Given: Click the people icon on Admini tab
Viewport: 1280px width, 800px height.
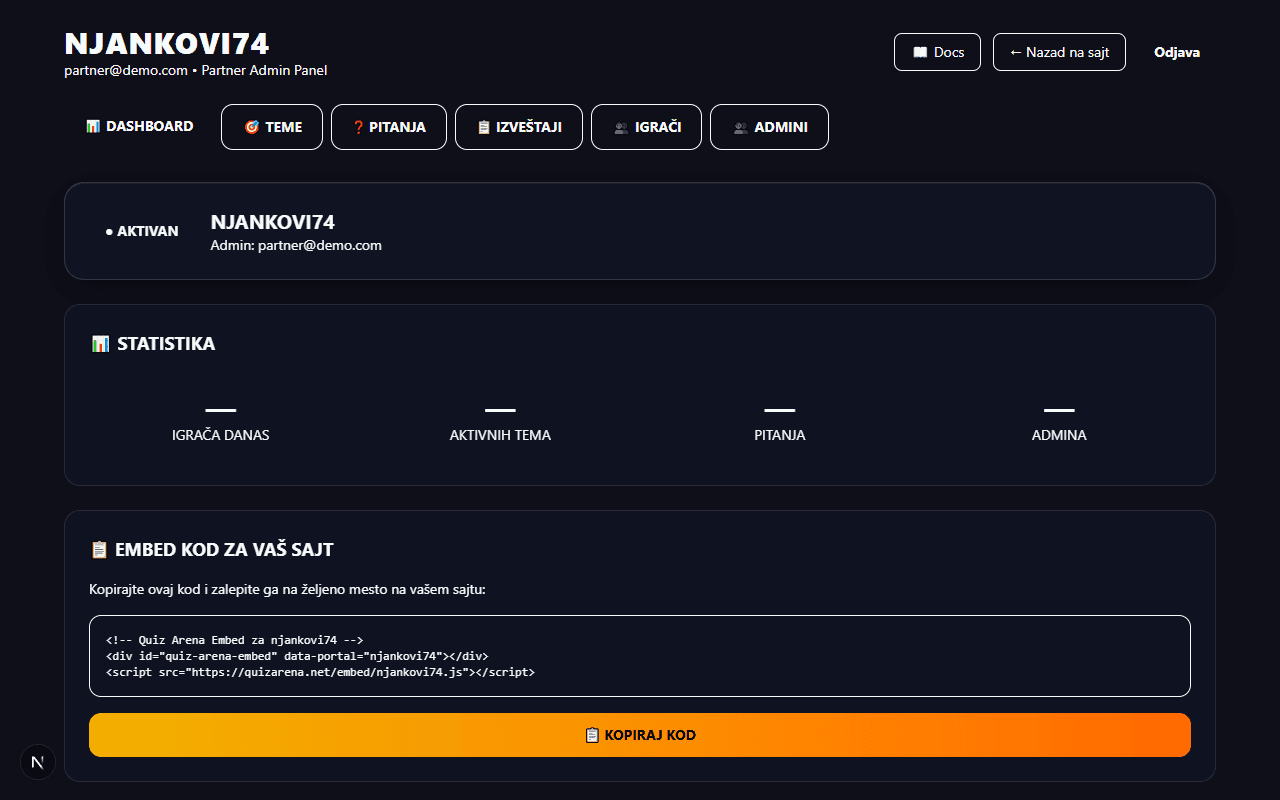Looking at the screenshot, I should [741, 128].
